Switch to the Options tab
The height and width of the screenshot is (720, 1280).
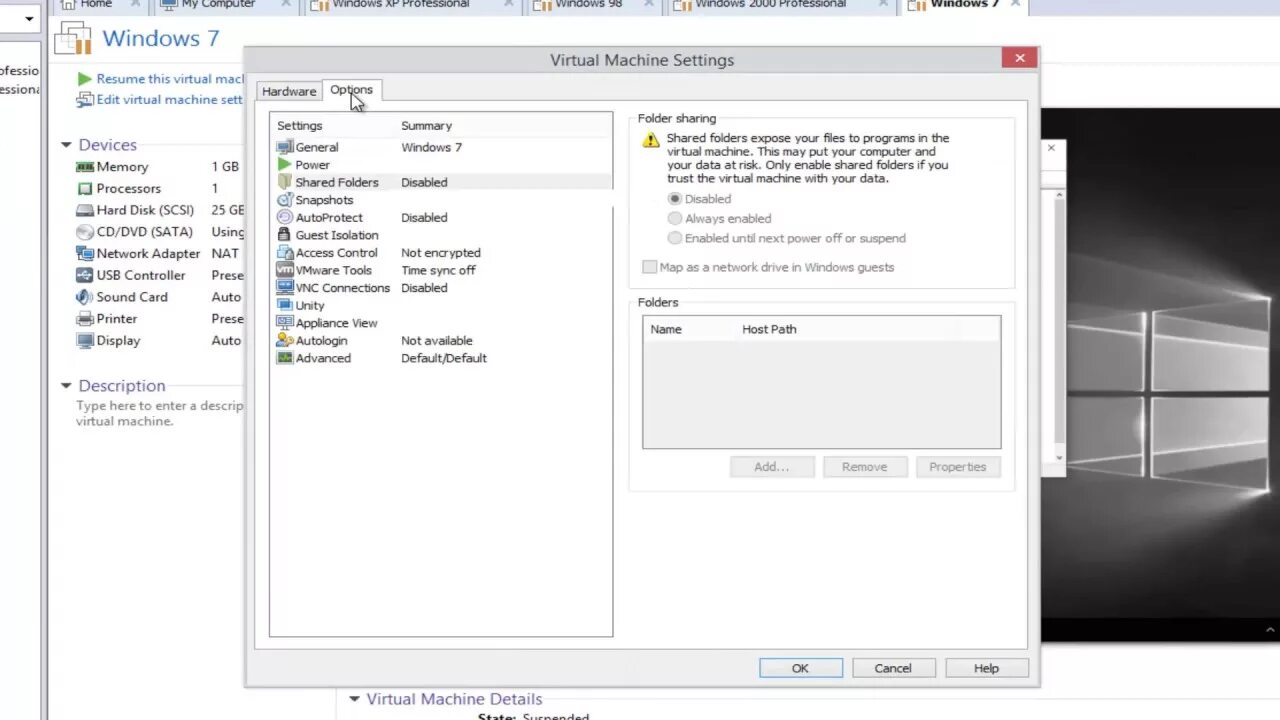[351, 90]
